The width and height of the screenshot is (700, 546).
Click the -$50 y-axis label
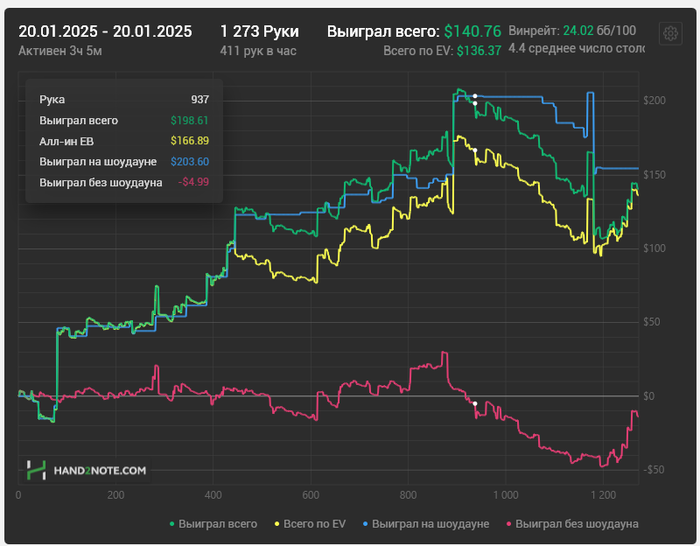click(x=654, y=470)
